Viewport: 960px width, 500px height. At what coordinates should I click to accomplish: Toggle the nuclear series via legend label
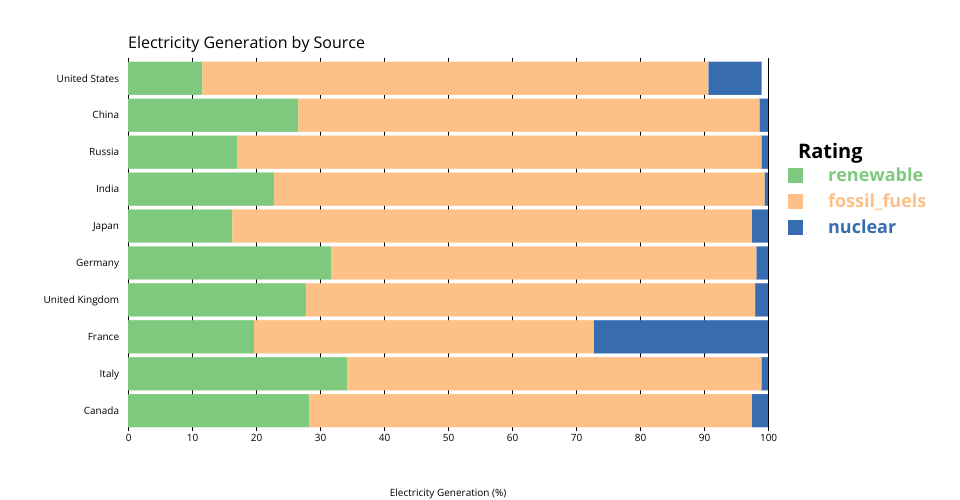pos(861,227)
